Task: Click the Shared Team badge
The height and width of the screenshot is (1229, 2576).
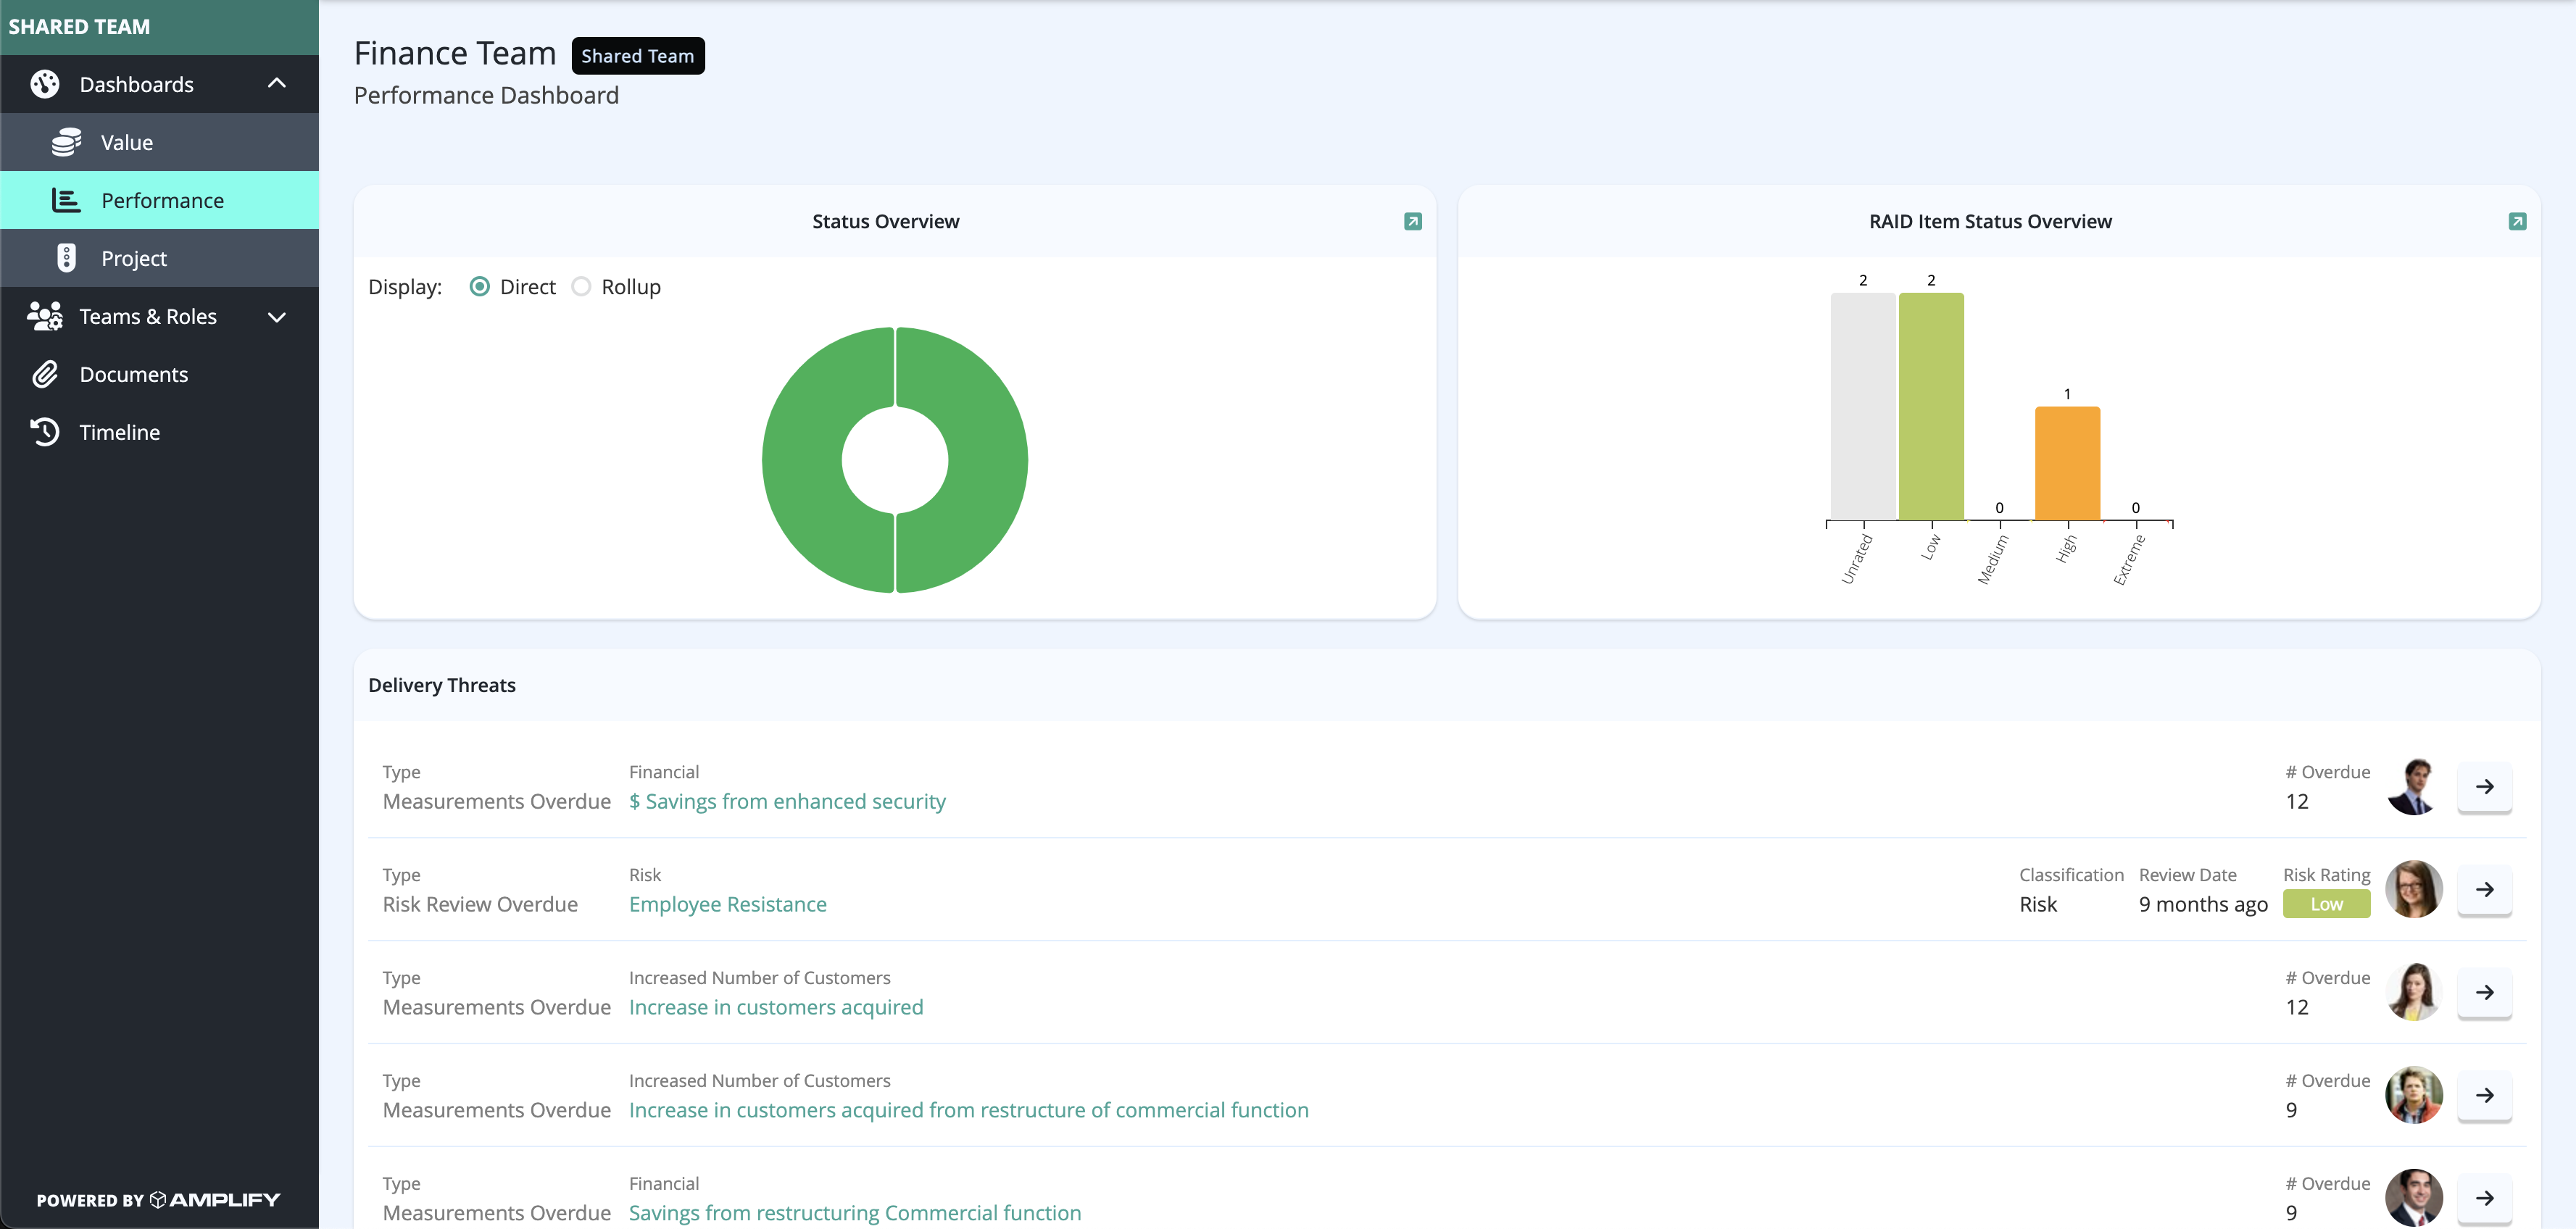Action: (638, 56)
